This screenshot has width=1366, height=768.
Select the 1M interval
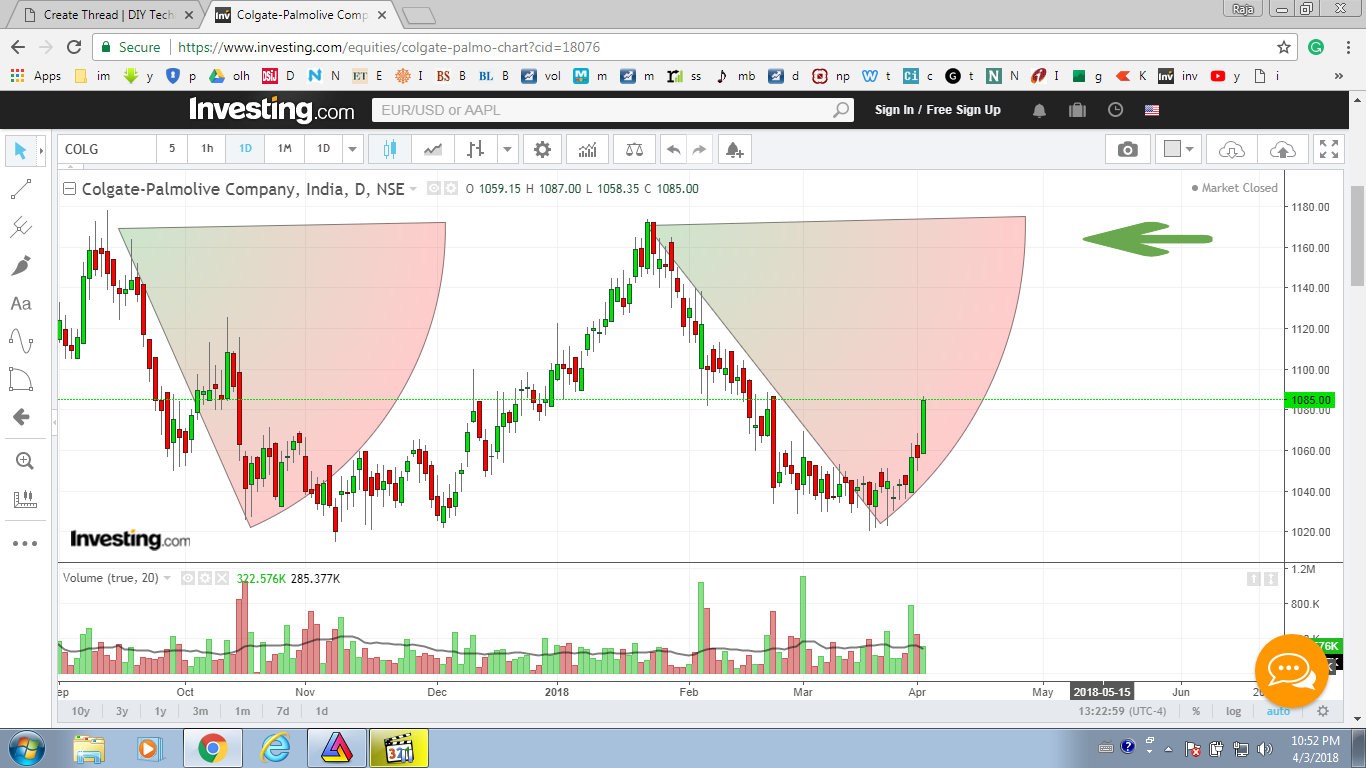click(285, 149)
